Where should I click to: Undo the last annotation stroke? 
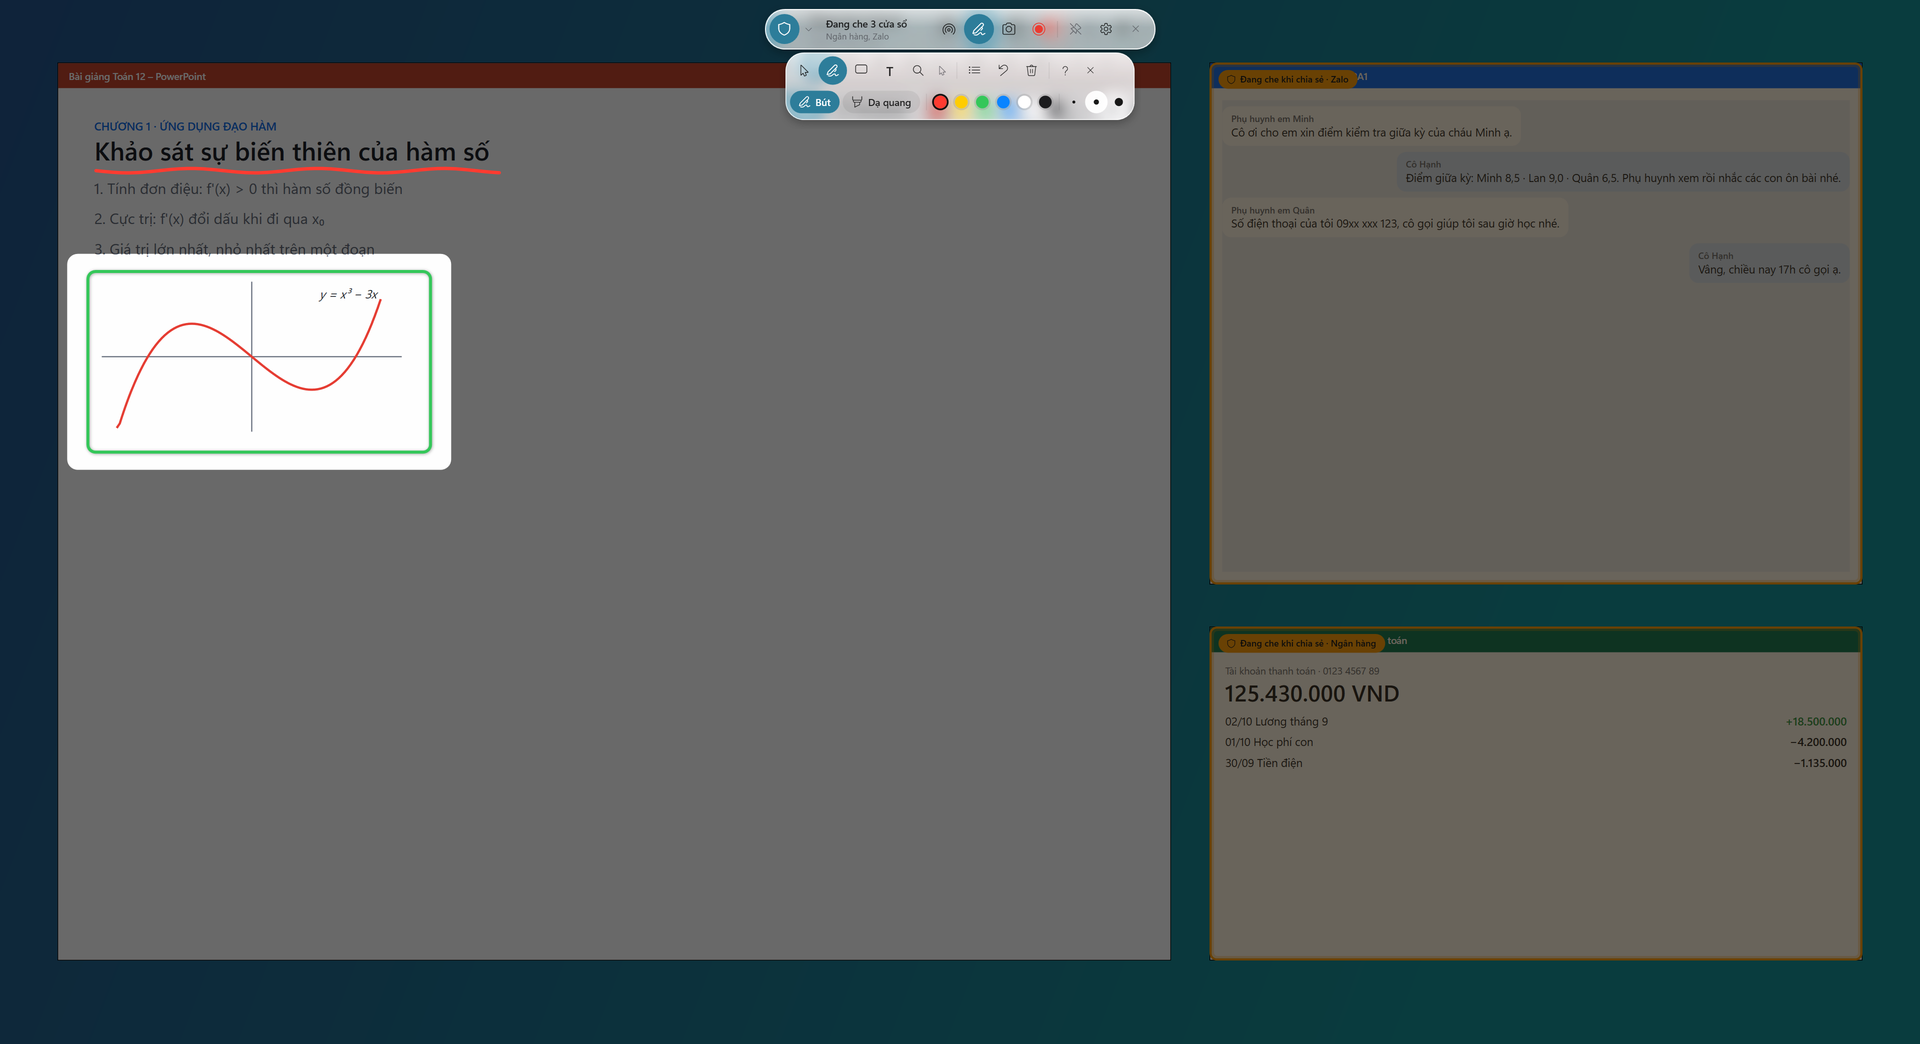(1002, 70)
